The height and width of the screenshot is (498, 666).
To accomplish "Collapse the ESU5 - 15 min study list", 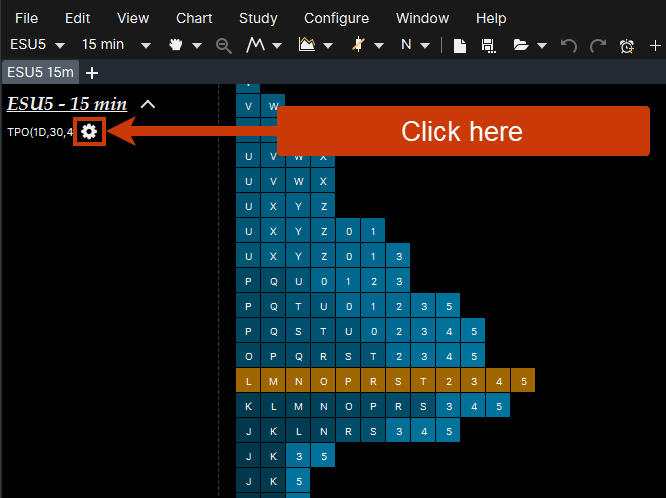I will coord(148,104).
